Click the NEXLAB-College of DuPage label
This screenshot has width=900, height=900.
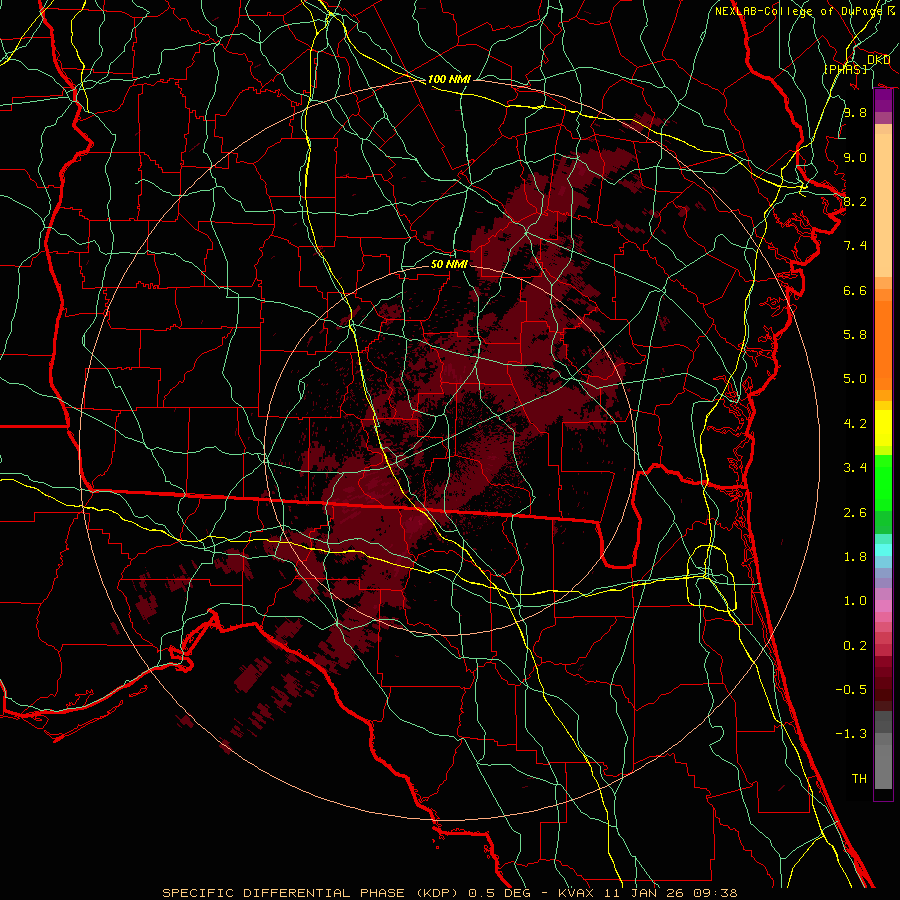click(x=801, y=11)
